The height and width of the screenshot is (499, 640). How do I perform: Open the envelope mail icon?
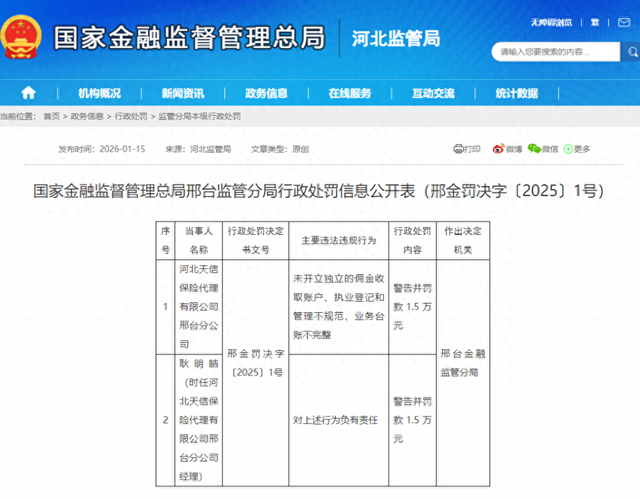[624, 22]
